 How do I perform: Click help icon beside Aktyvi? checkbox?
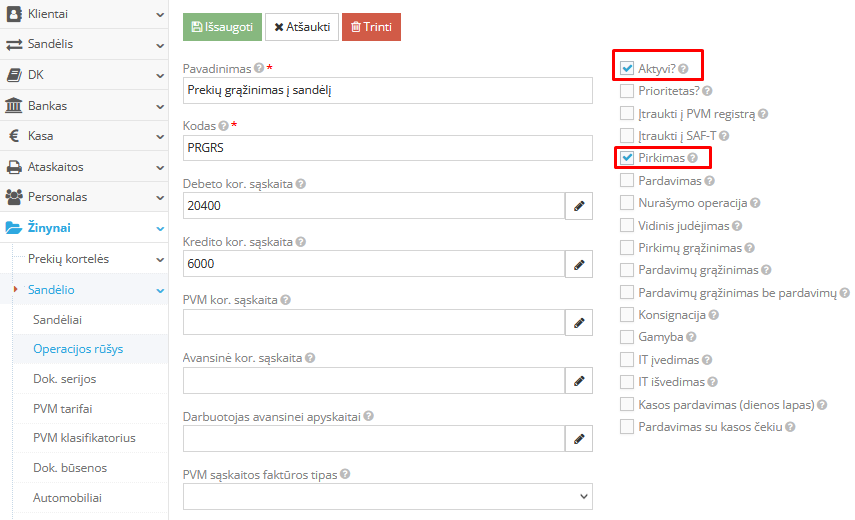pyautogui.click(x=684, y=69)
